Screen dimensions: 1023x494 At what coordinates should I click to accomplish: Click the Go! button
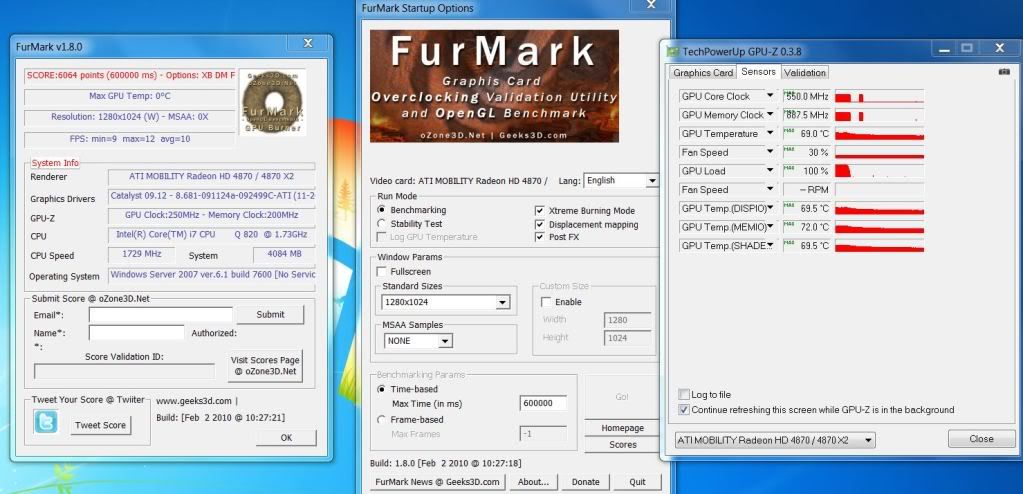(622, 397)
